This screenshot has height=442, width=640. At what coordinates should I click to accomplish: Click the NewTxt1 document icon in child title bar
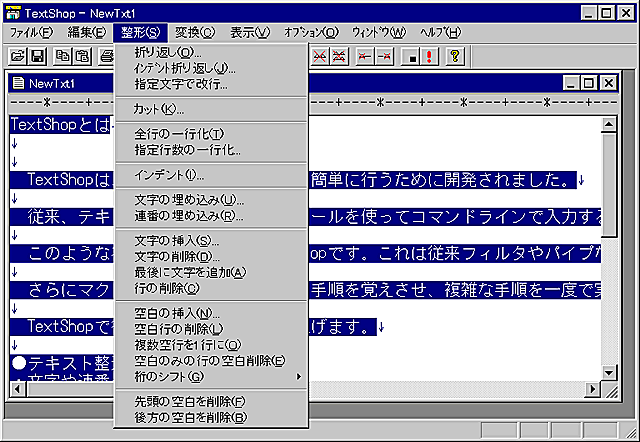[x=18, y=83]
